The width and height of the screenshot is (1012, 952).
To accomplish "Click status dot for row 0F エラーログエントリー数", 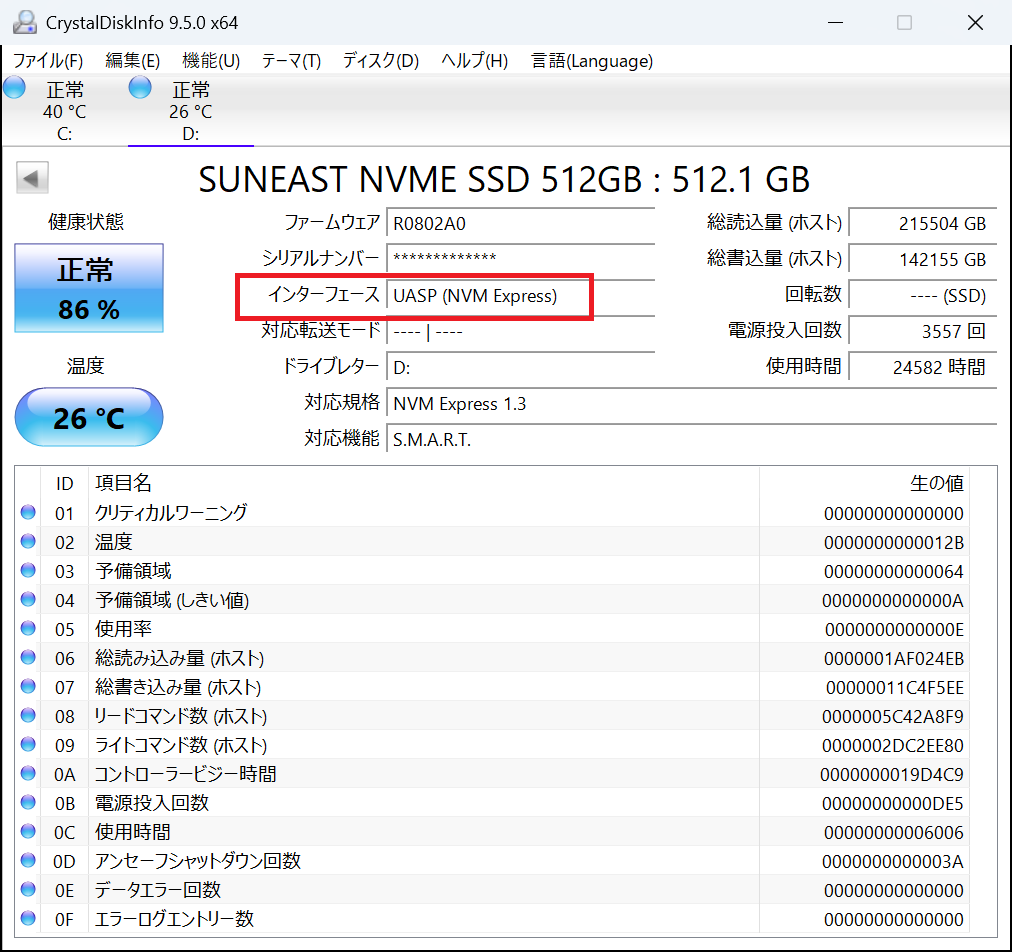I will point(28,918).
